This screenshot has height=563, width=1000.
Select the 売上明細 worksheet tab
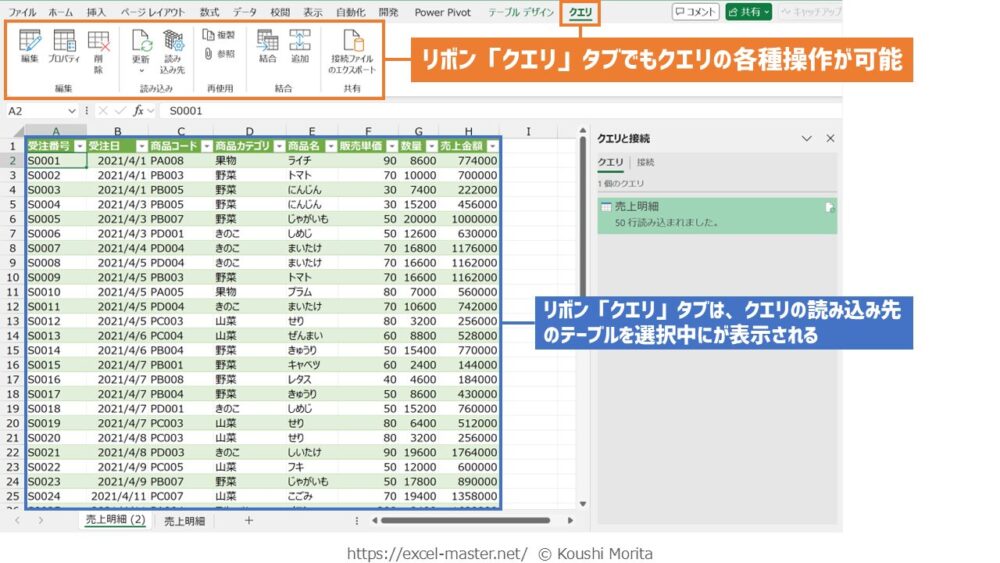[184, 521]
